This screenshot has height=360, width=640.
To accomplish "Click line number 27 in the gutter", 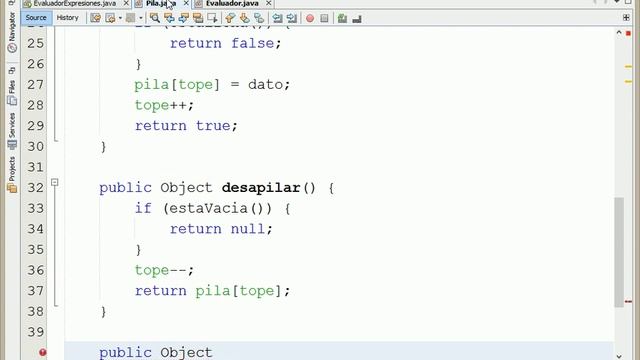I will click(x=36, y=84).
